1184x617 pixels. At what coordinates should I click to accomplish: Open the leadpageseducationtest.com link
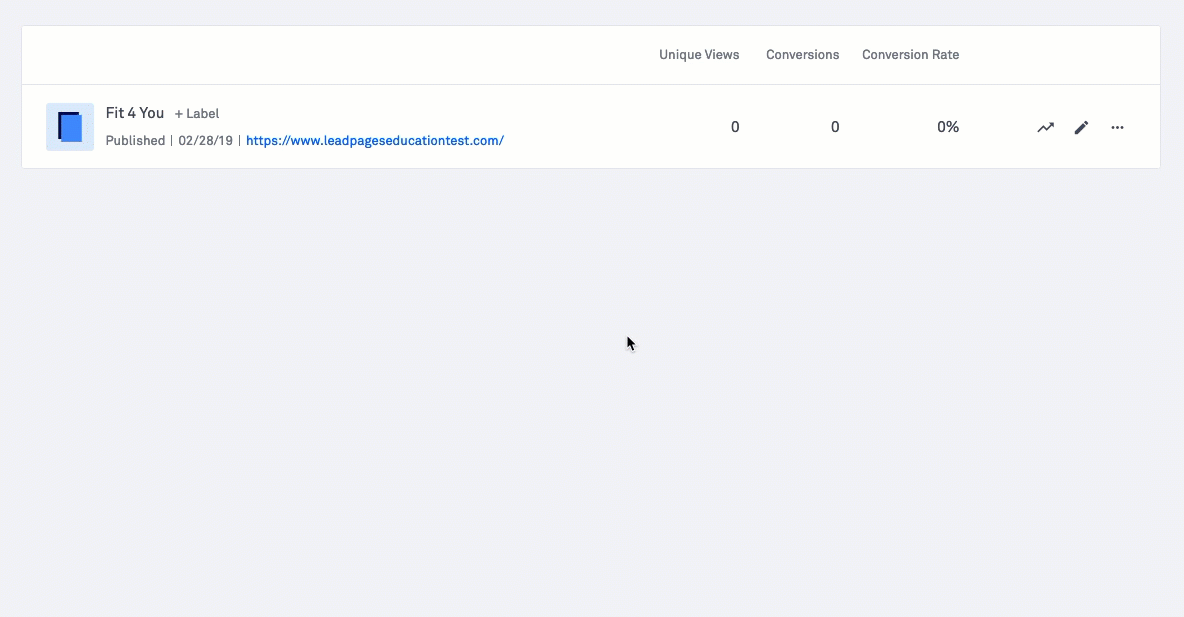375,140
